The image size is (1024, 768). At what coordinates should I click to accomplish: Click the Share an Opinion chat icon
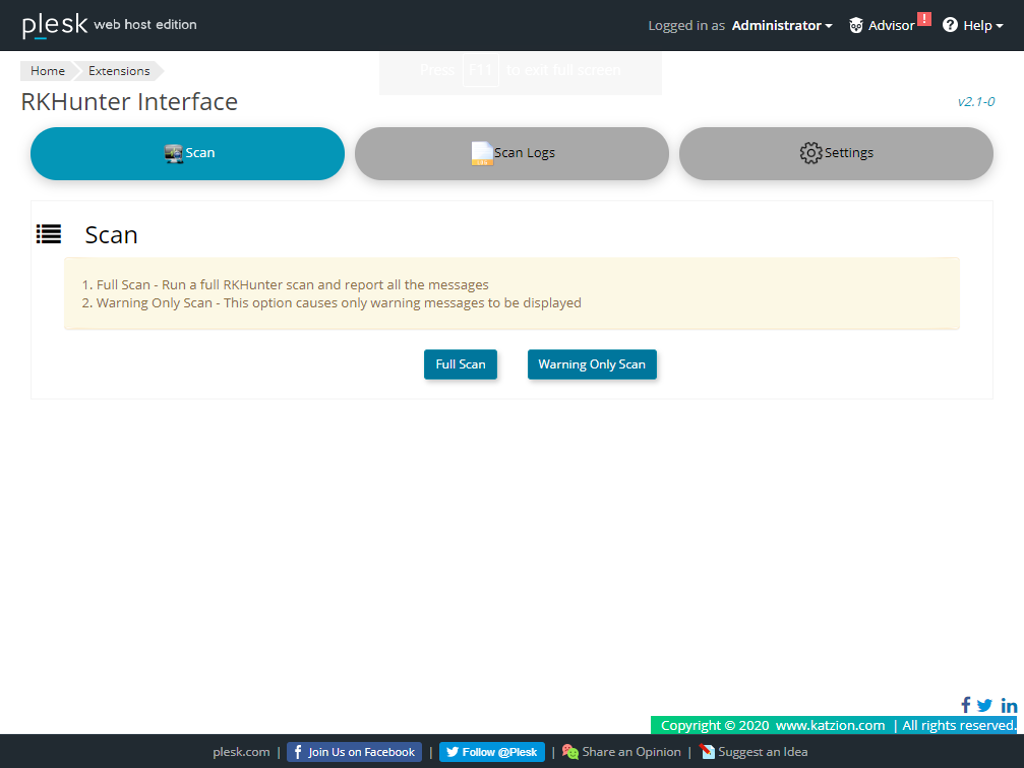tap(570, 752)
